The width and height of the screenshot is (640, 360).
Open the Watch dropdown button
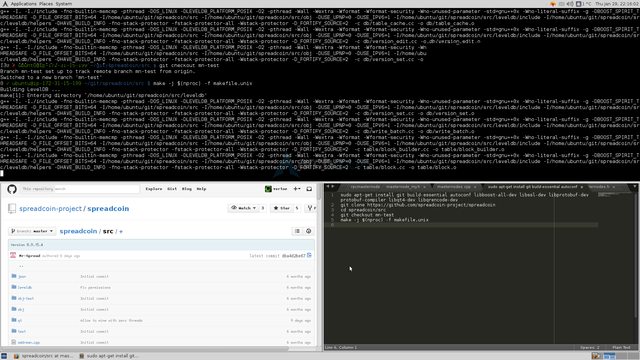(x=244, y=208)
